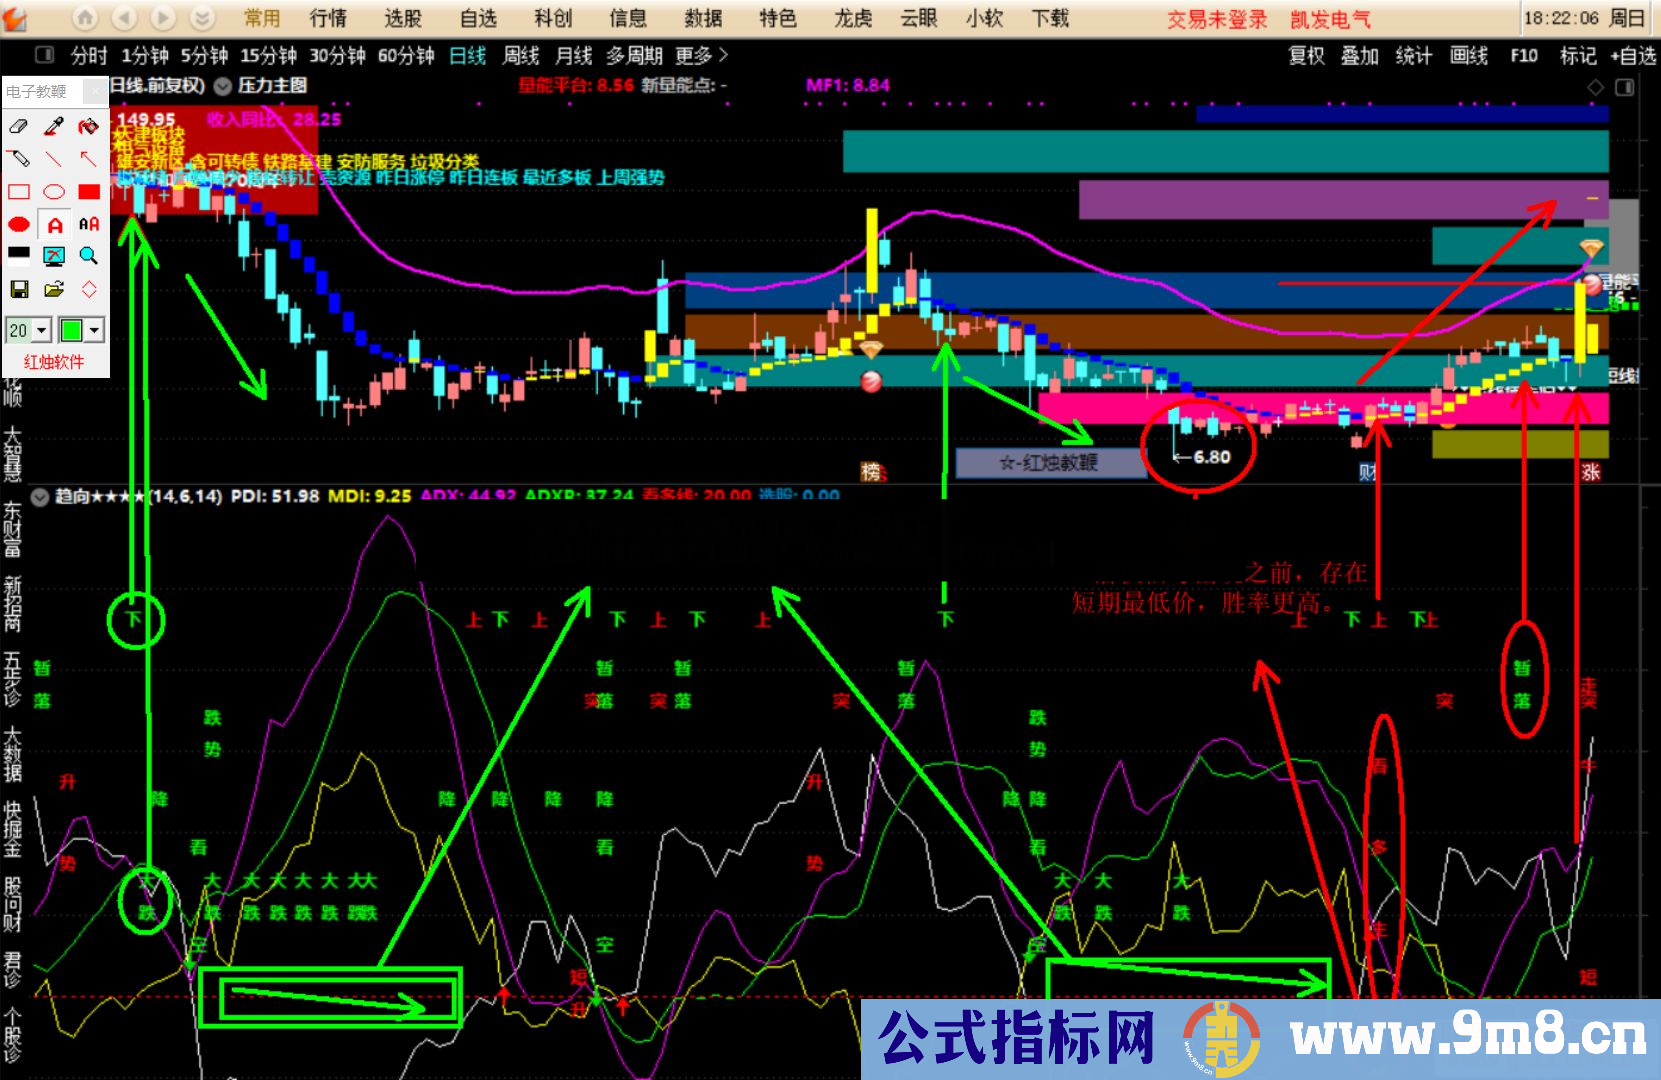Viewport: 1661px width, 1080px height.
Task: Select the ellipse drawing tool
Action: pyautogui.click(x=55, y=191)
